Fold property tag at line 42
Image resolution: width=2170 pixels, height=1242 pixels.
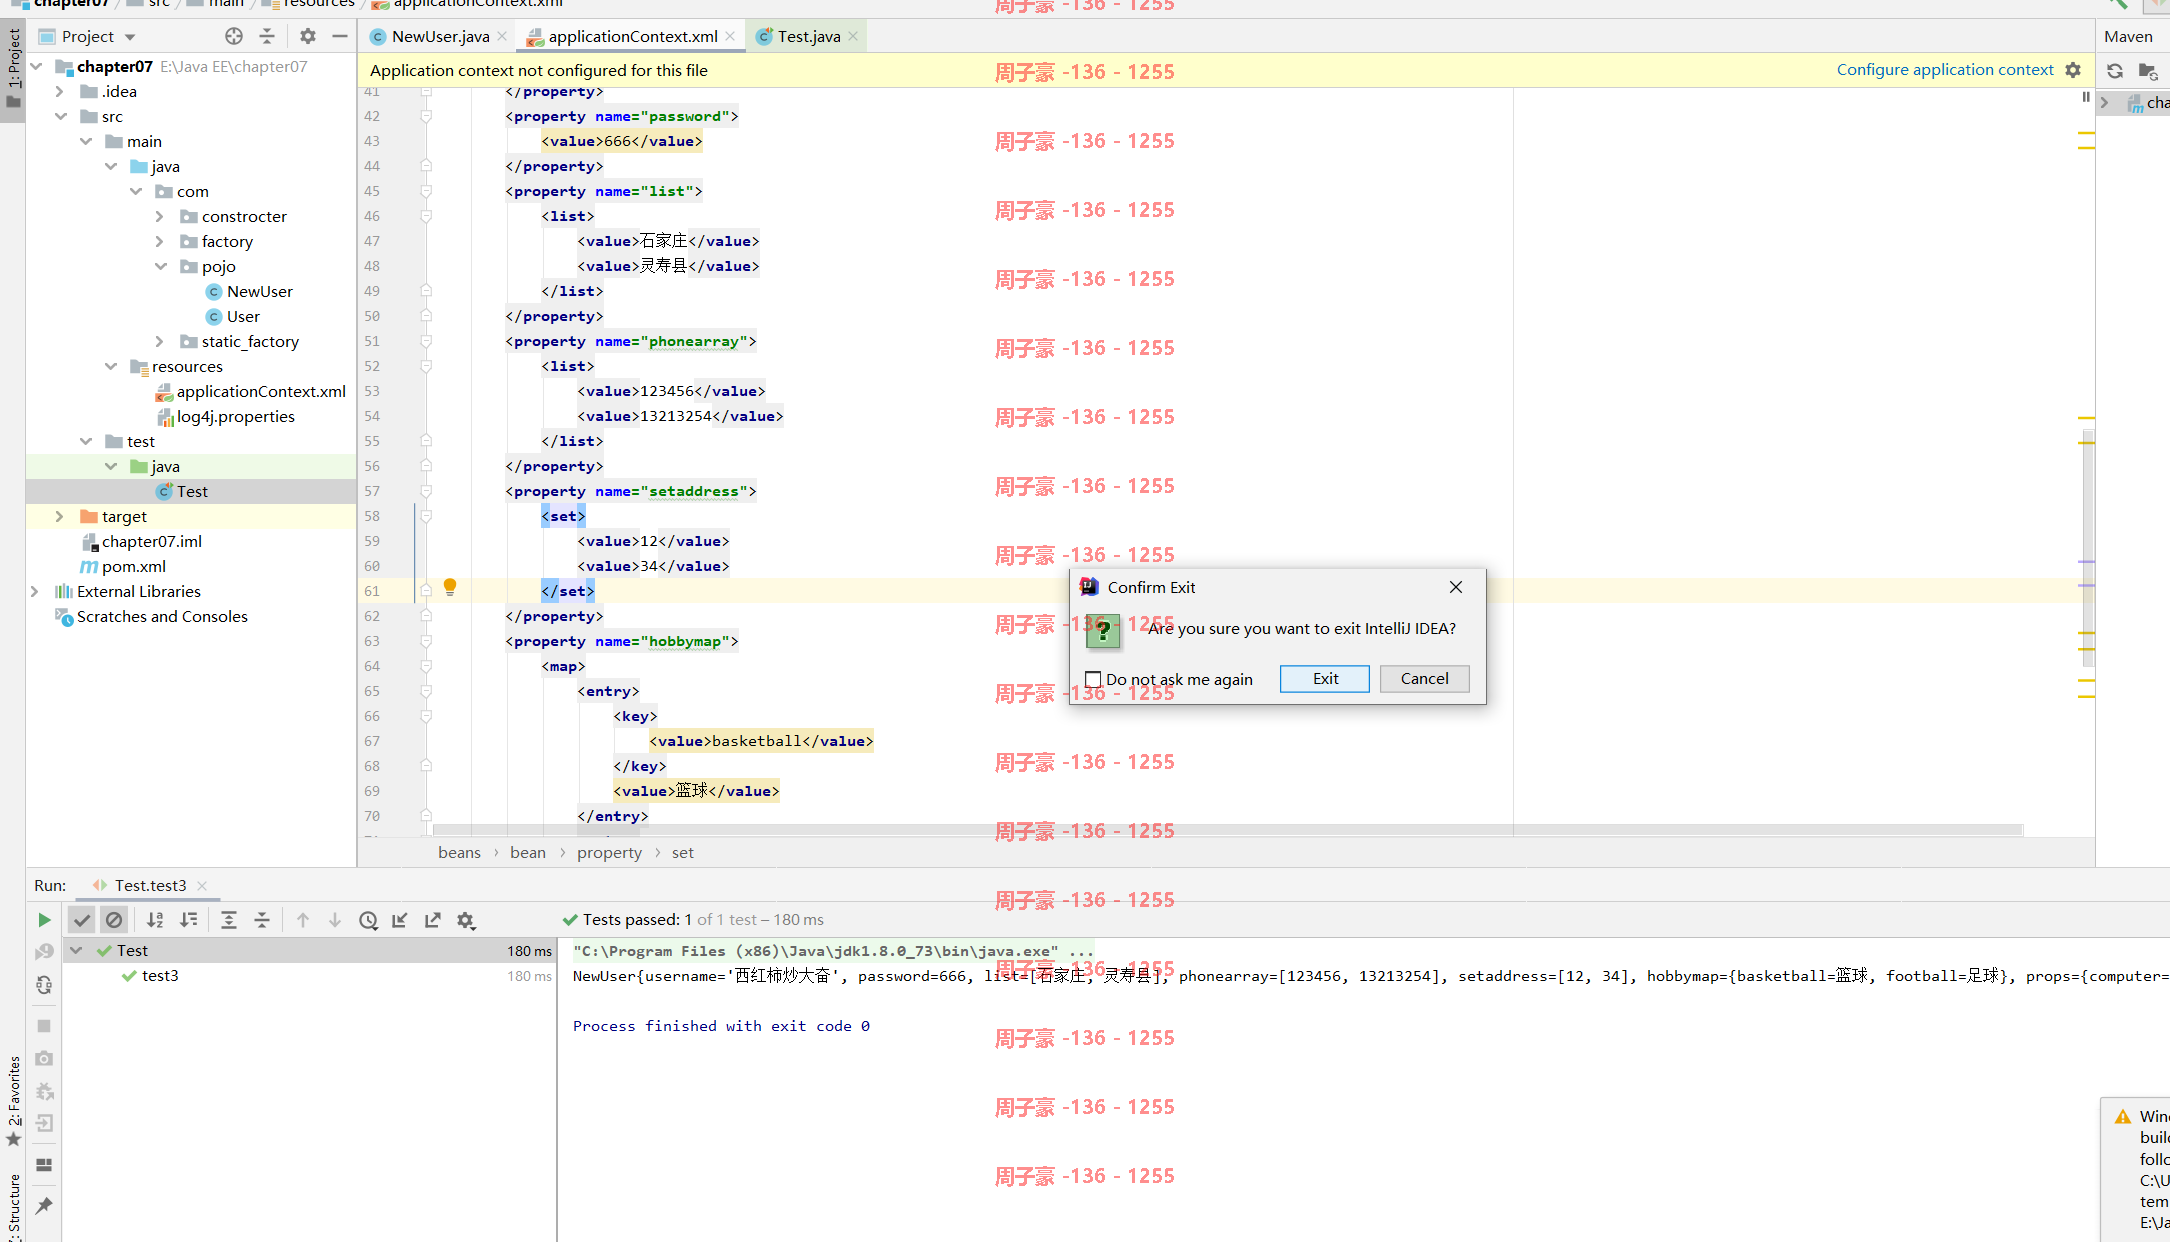[x=426, y=116]
